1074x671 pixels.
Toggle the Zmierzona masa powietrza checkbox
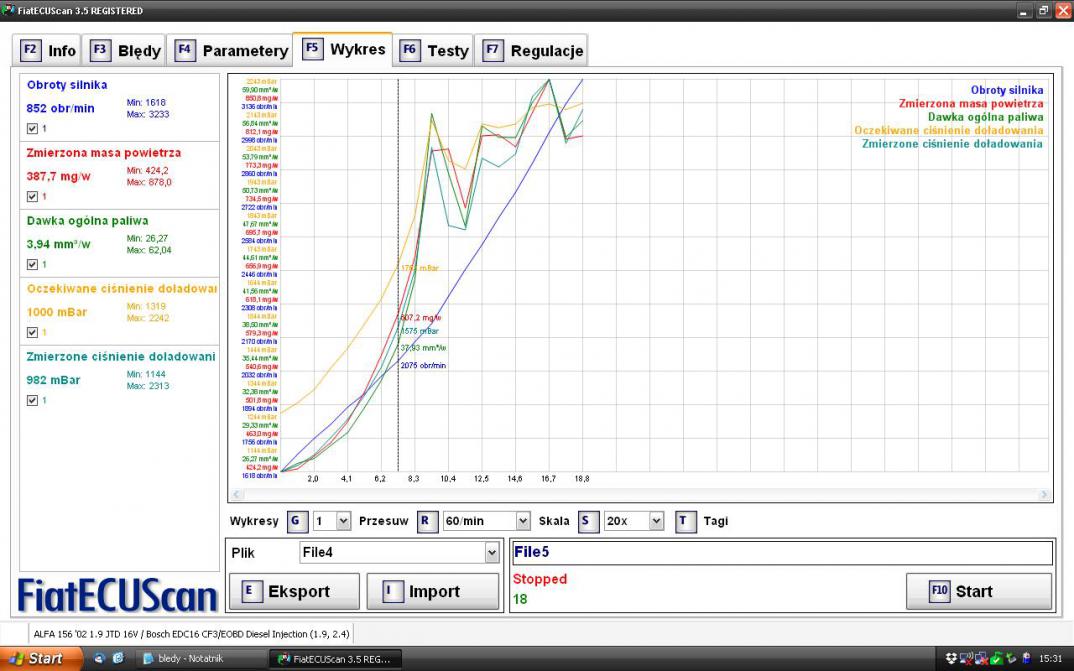[x=33, y=197]
